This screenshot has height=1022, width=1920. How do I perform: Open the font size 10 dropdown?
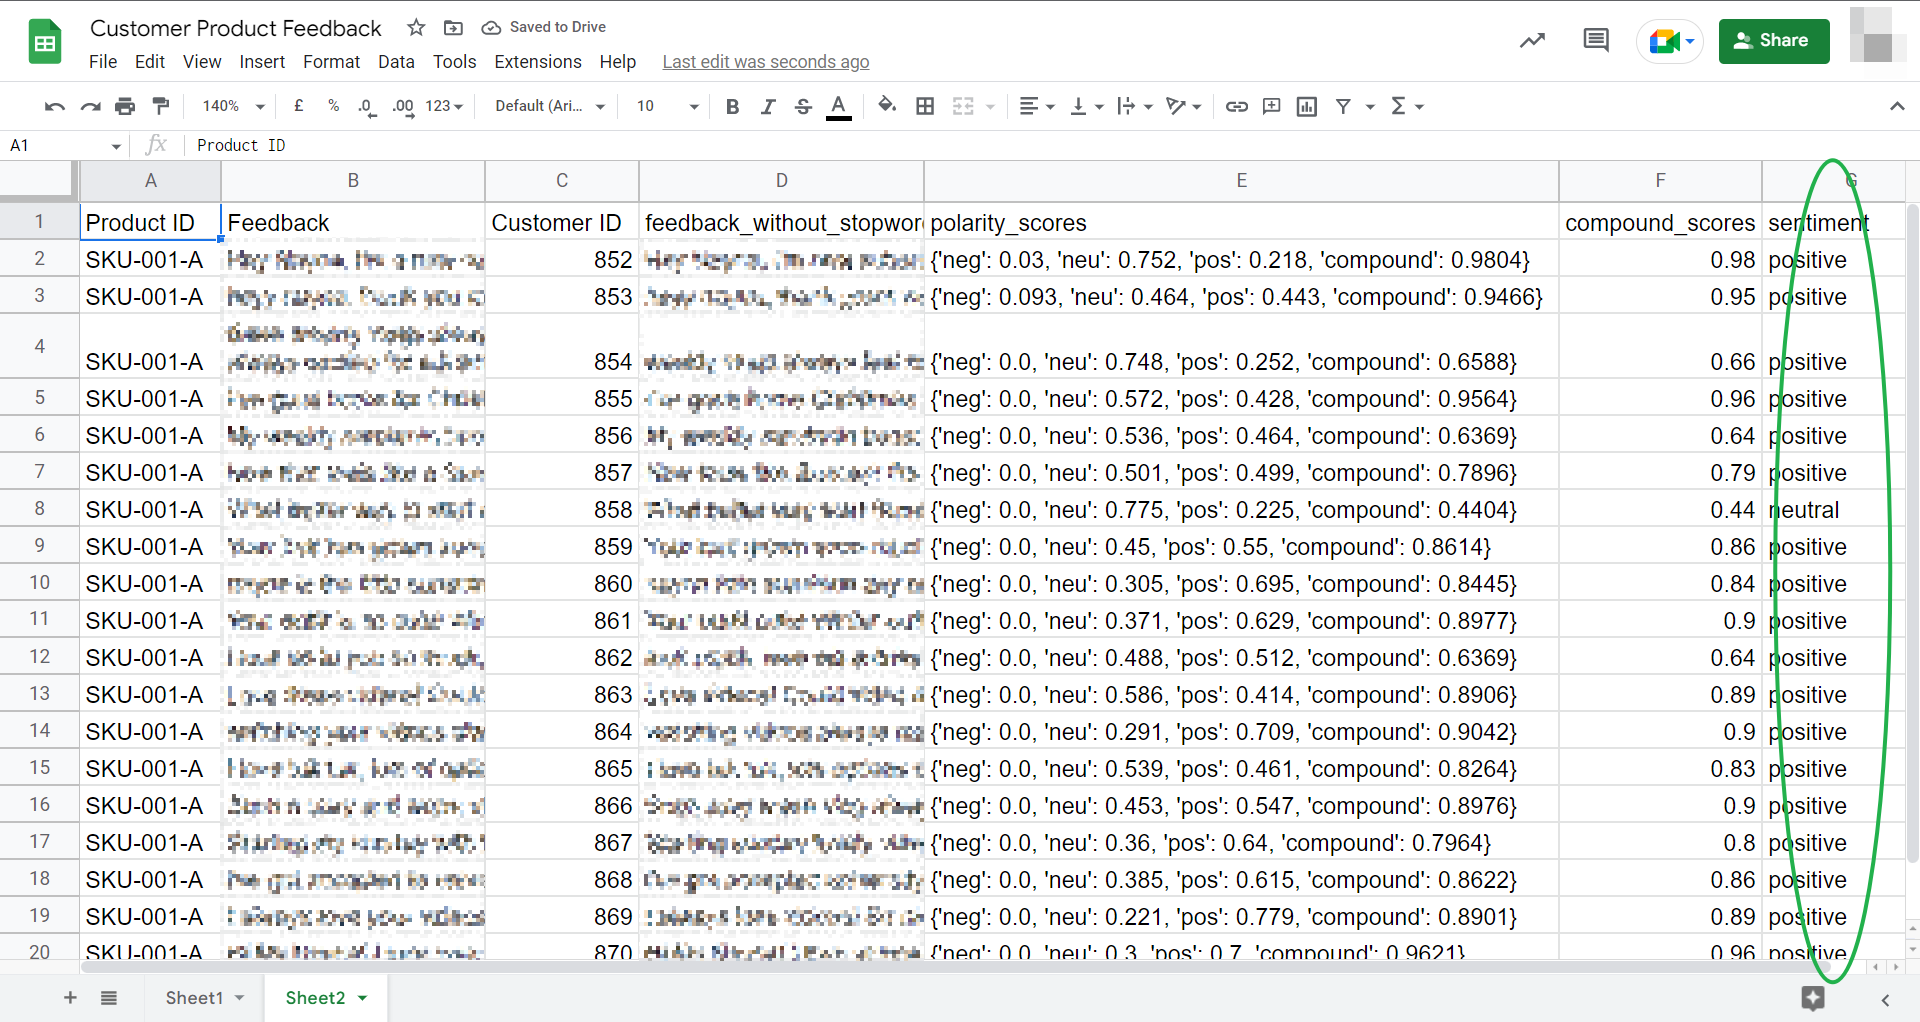(x=667, y=106)
